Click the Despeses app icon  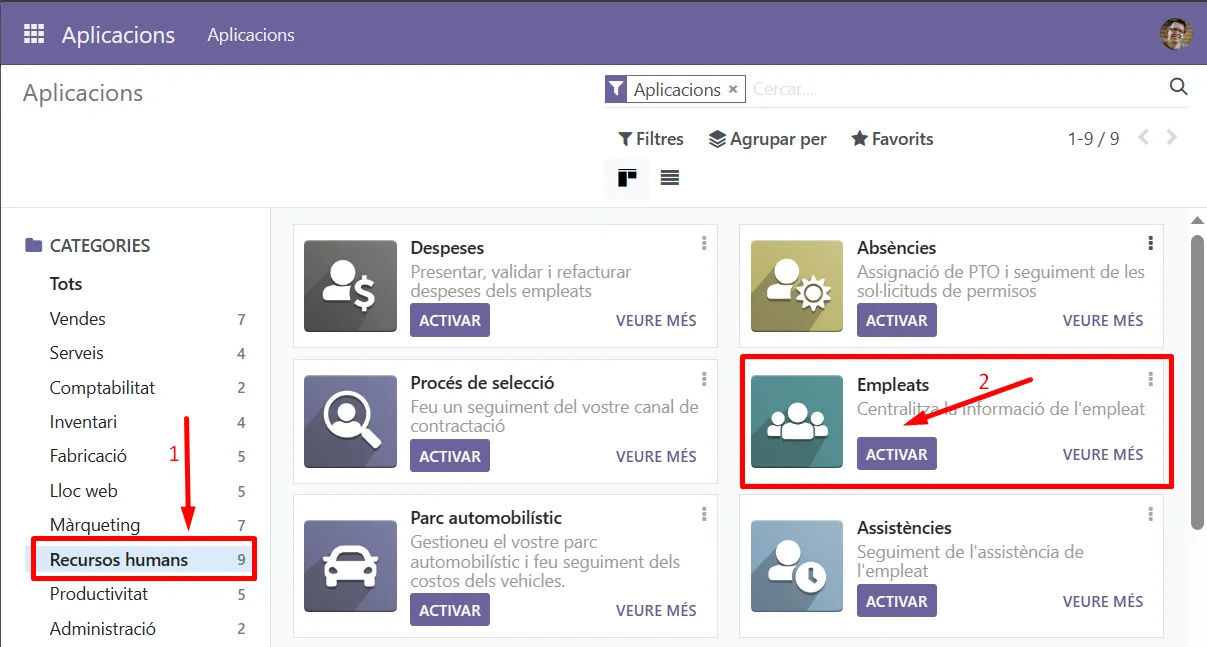click(x=350, y=286)
